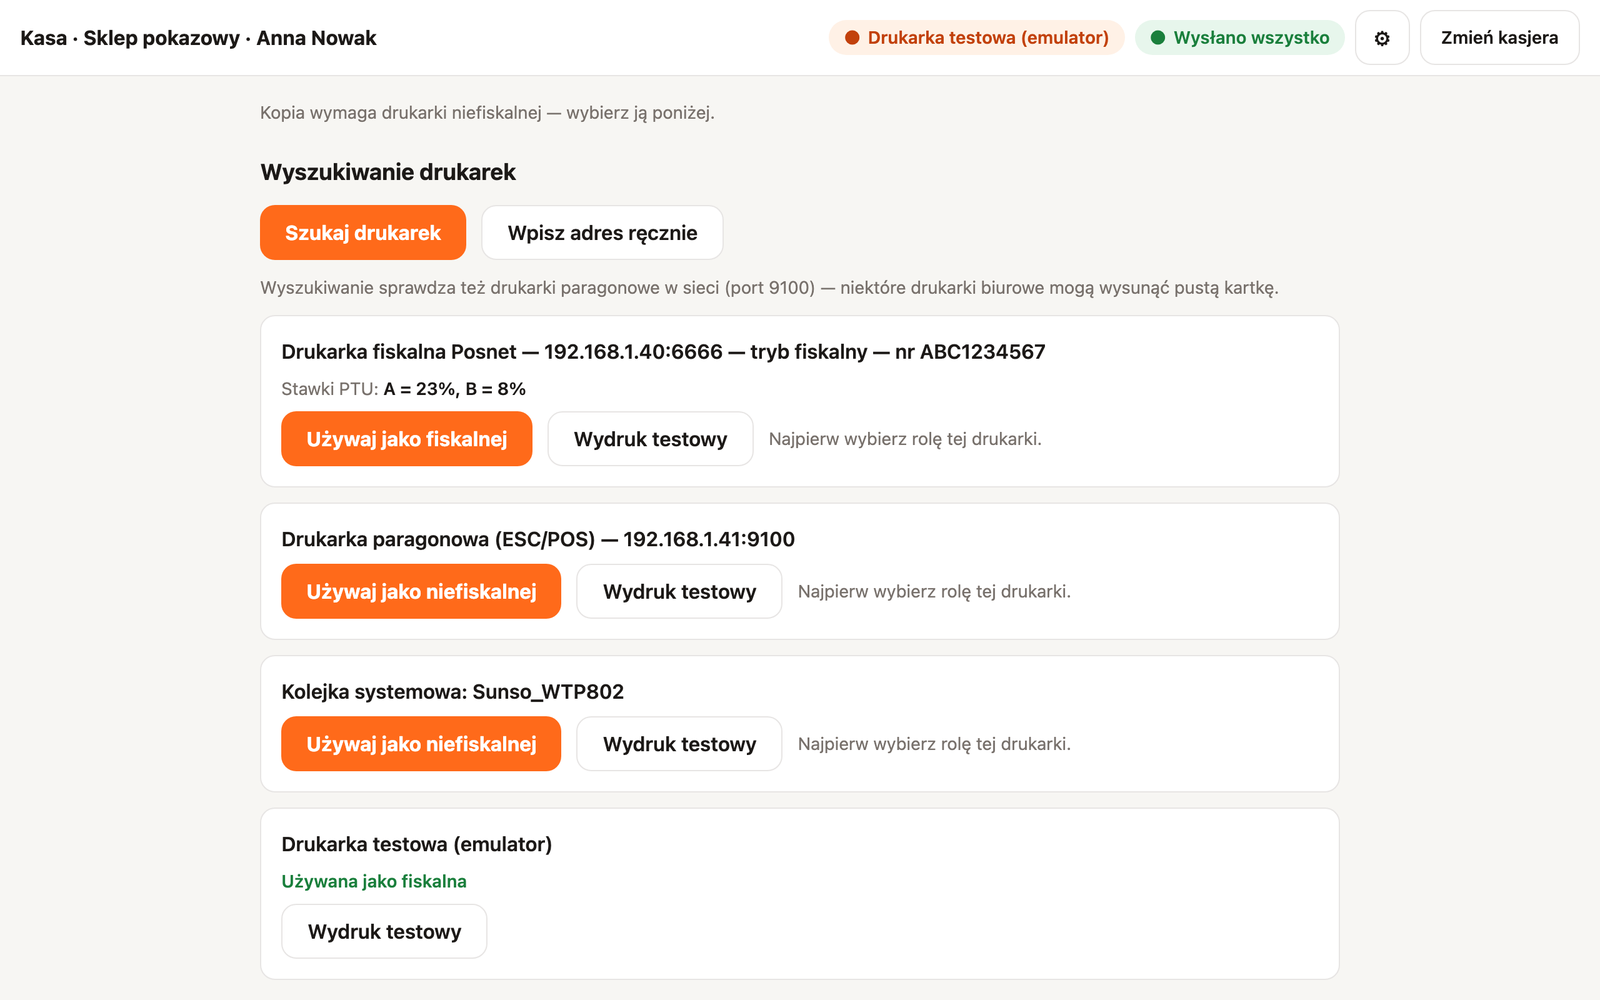Use ESC/POS printer as niefiskalnej
Screen dimensions: 1600x1000
421,592
